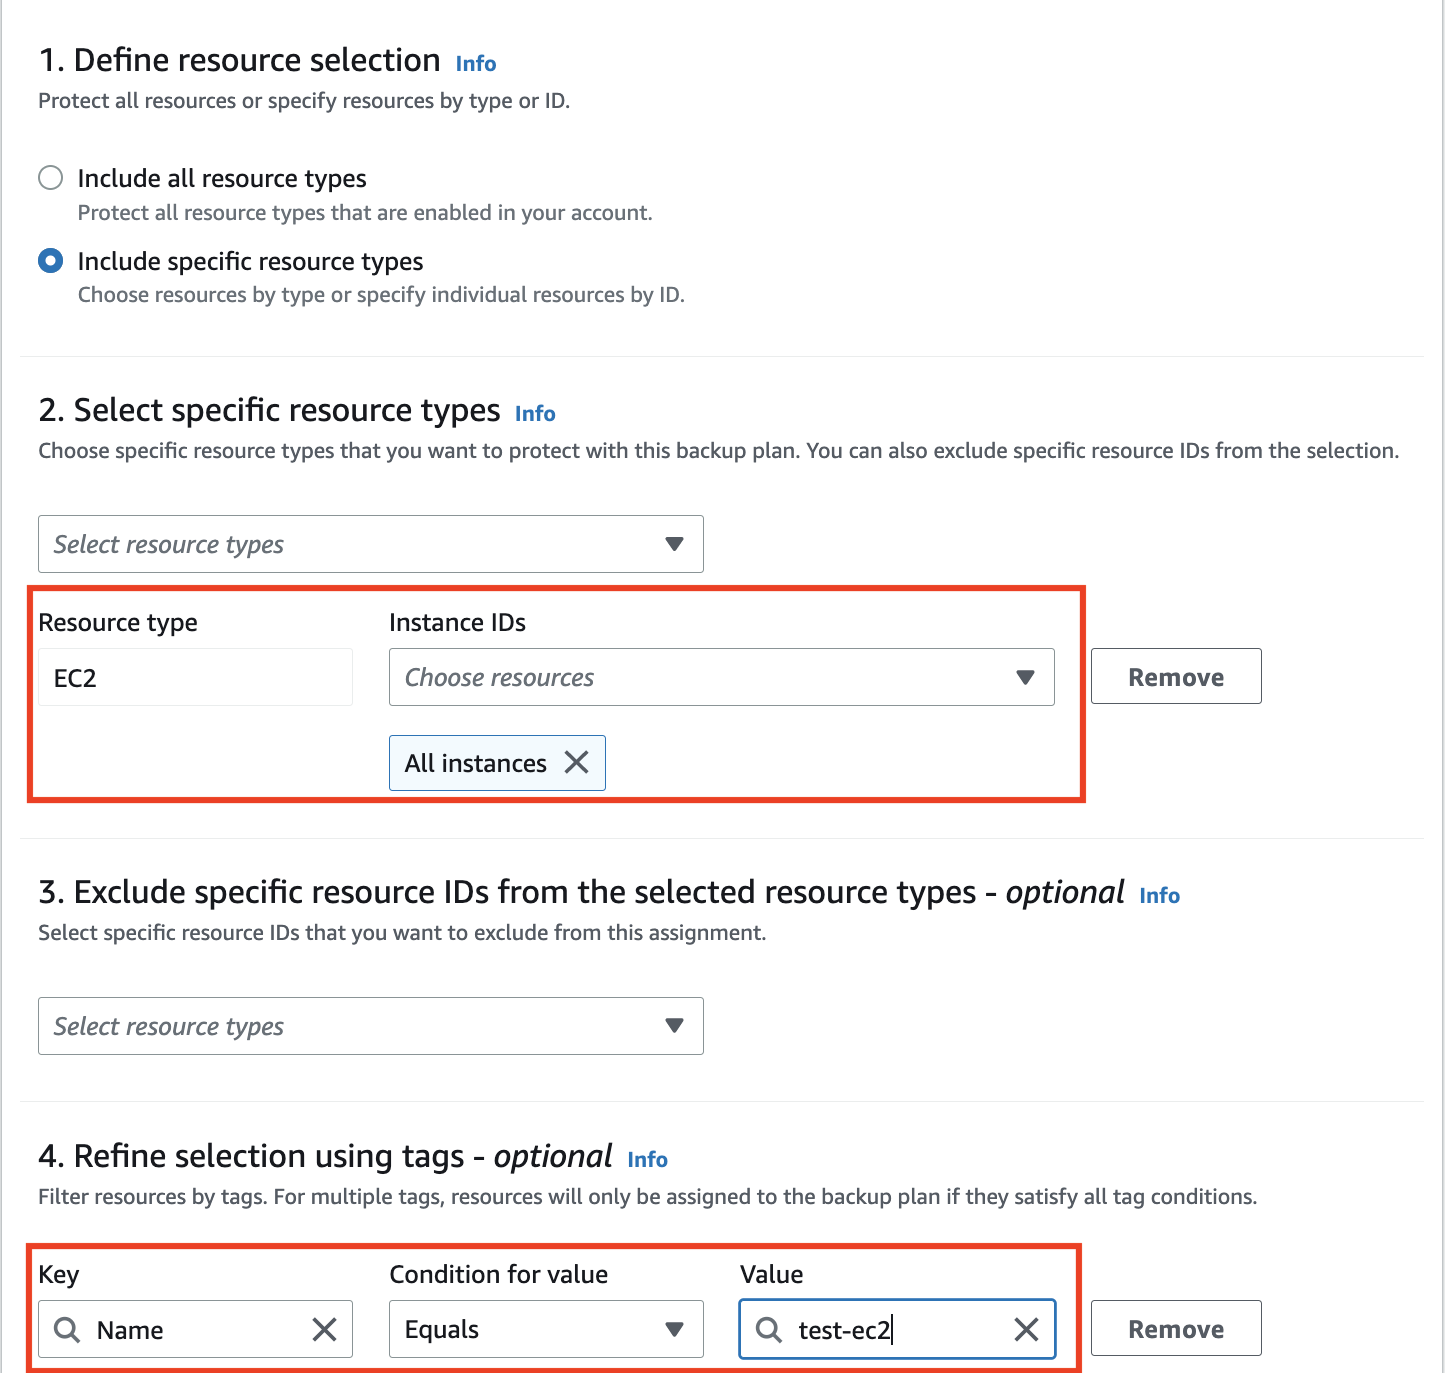Click the arrow of section 2 resource types dropdown
Viewport: 1445px width, 1373px height.
point(674,544)
